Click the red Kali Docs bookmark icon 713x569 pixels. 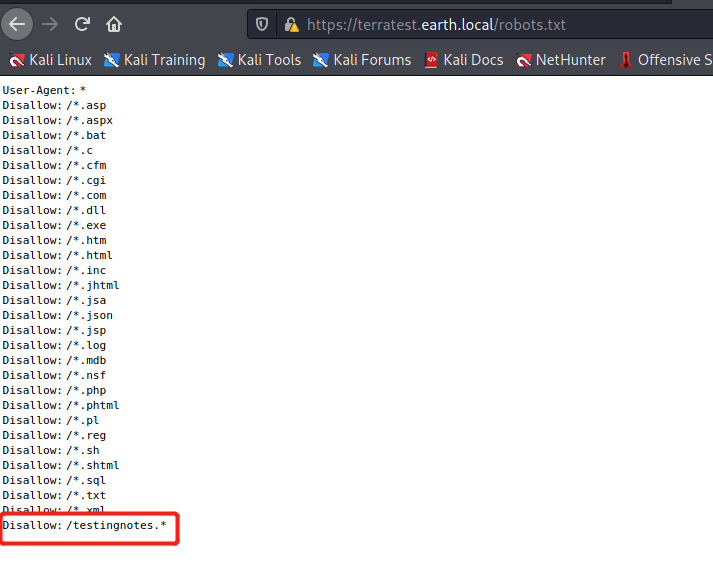431,60
